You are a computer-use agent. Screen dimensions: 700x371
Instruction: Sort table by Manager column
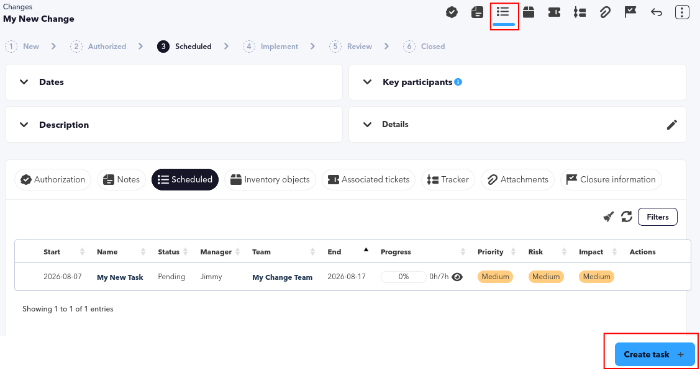[238, 252]
